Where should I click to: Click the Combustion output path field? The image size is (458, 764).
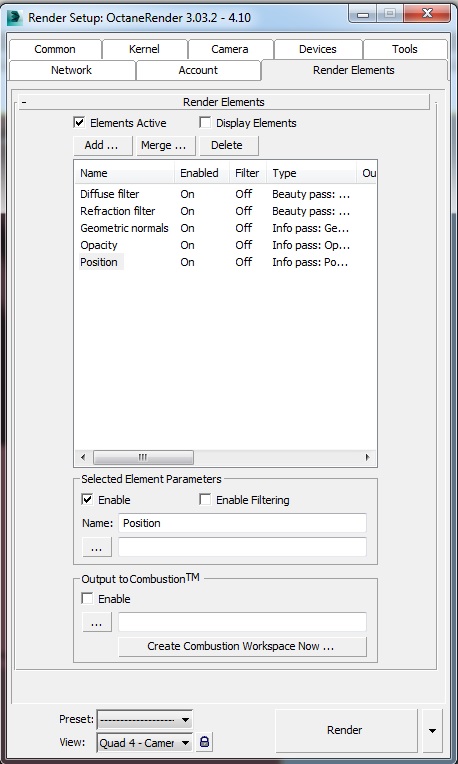242,622
